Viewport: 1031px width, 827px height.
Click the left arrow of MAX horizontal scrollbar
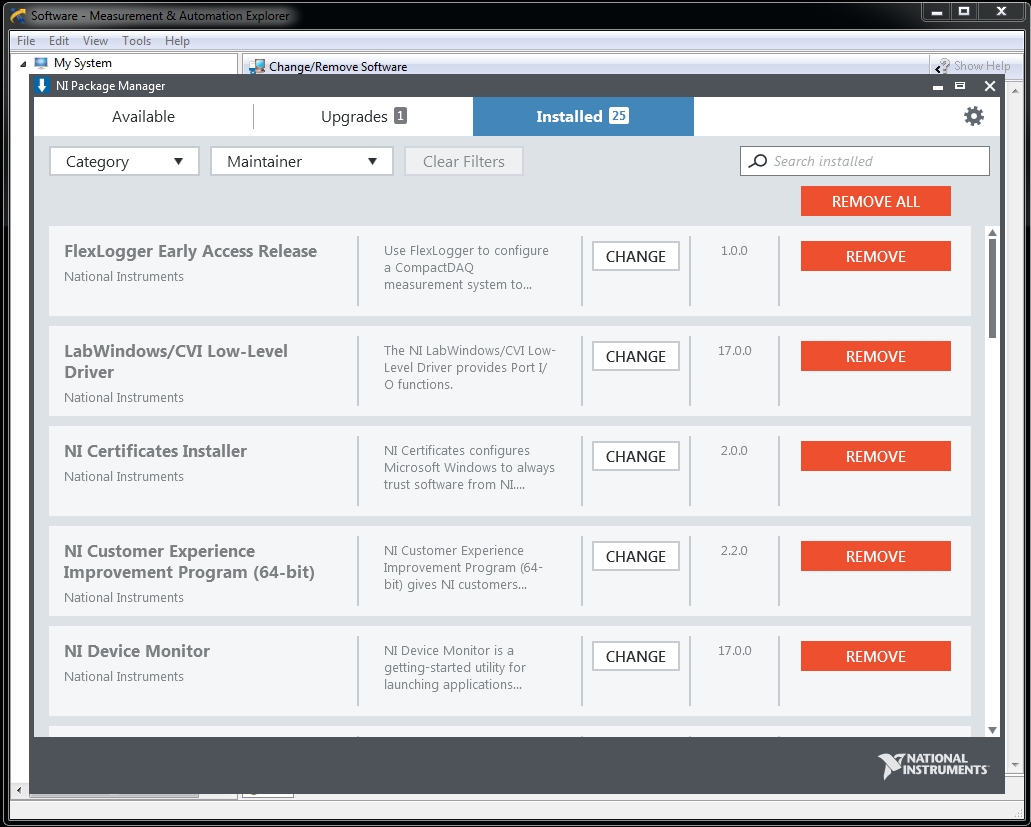[19, 790]
